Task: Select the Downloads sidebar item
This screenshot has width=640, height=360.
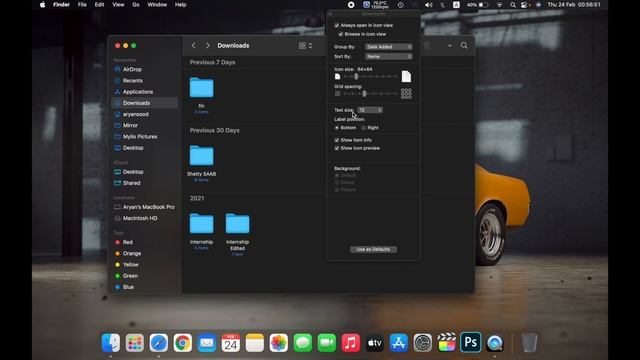Action: point(144,103)
